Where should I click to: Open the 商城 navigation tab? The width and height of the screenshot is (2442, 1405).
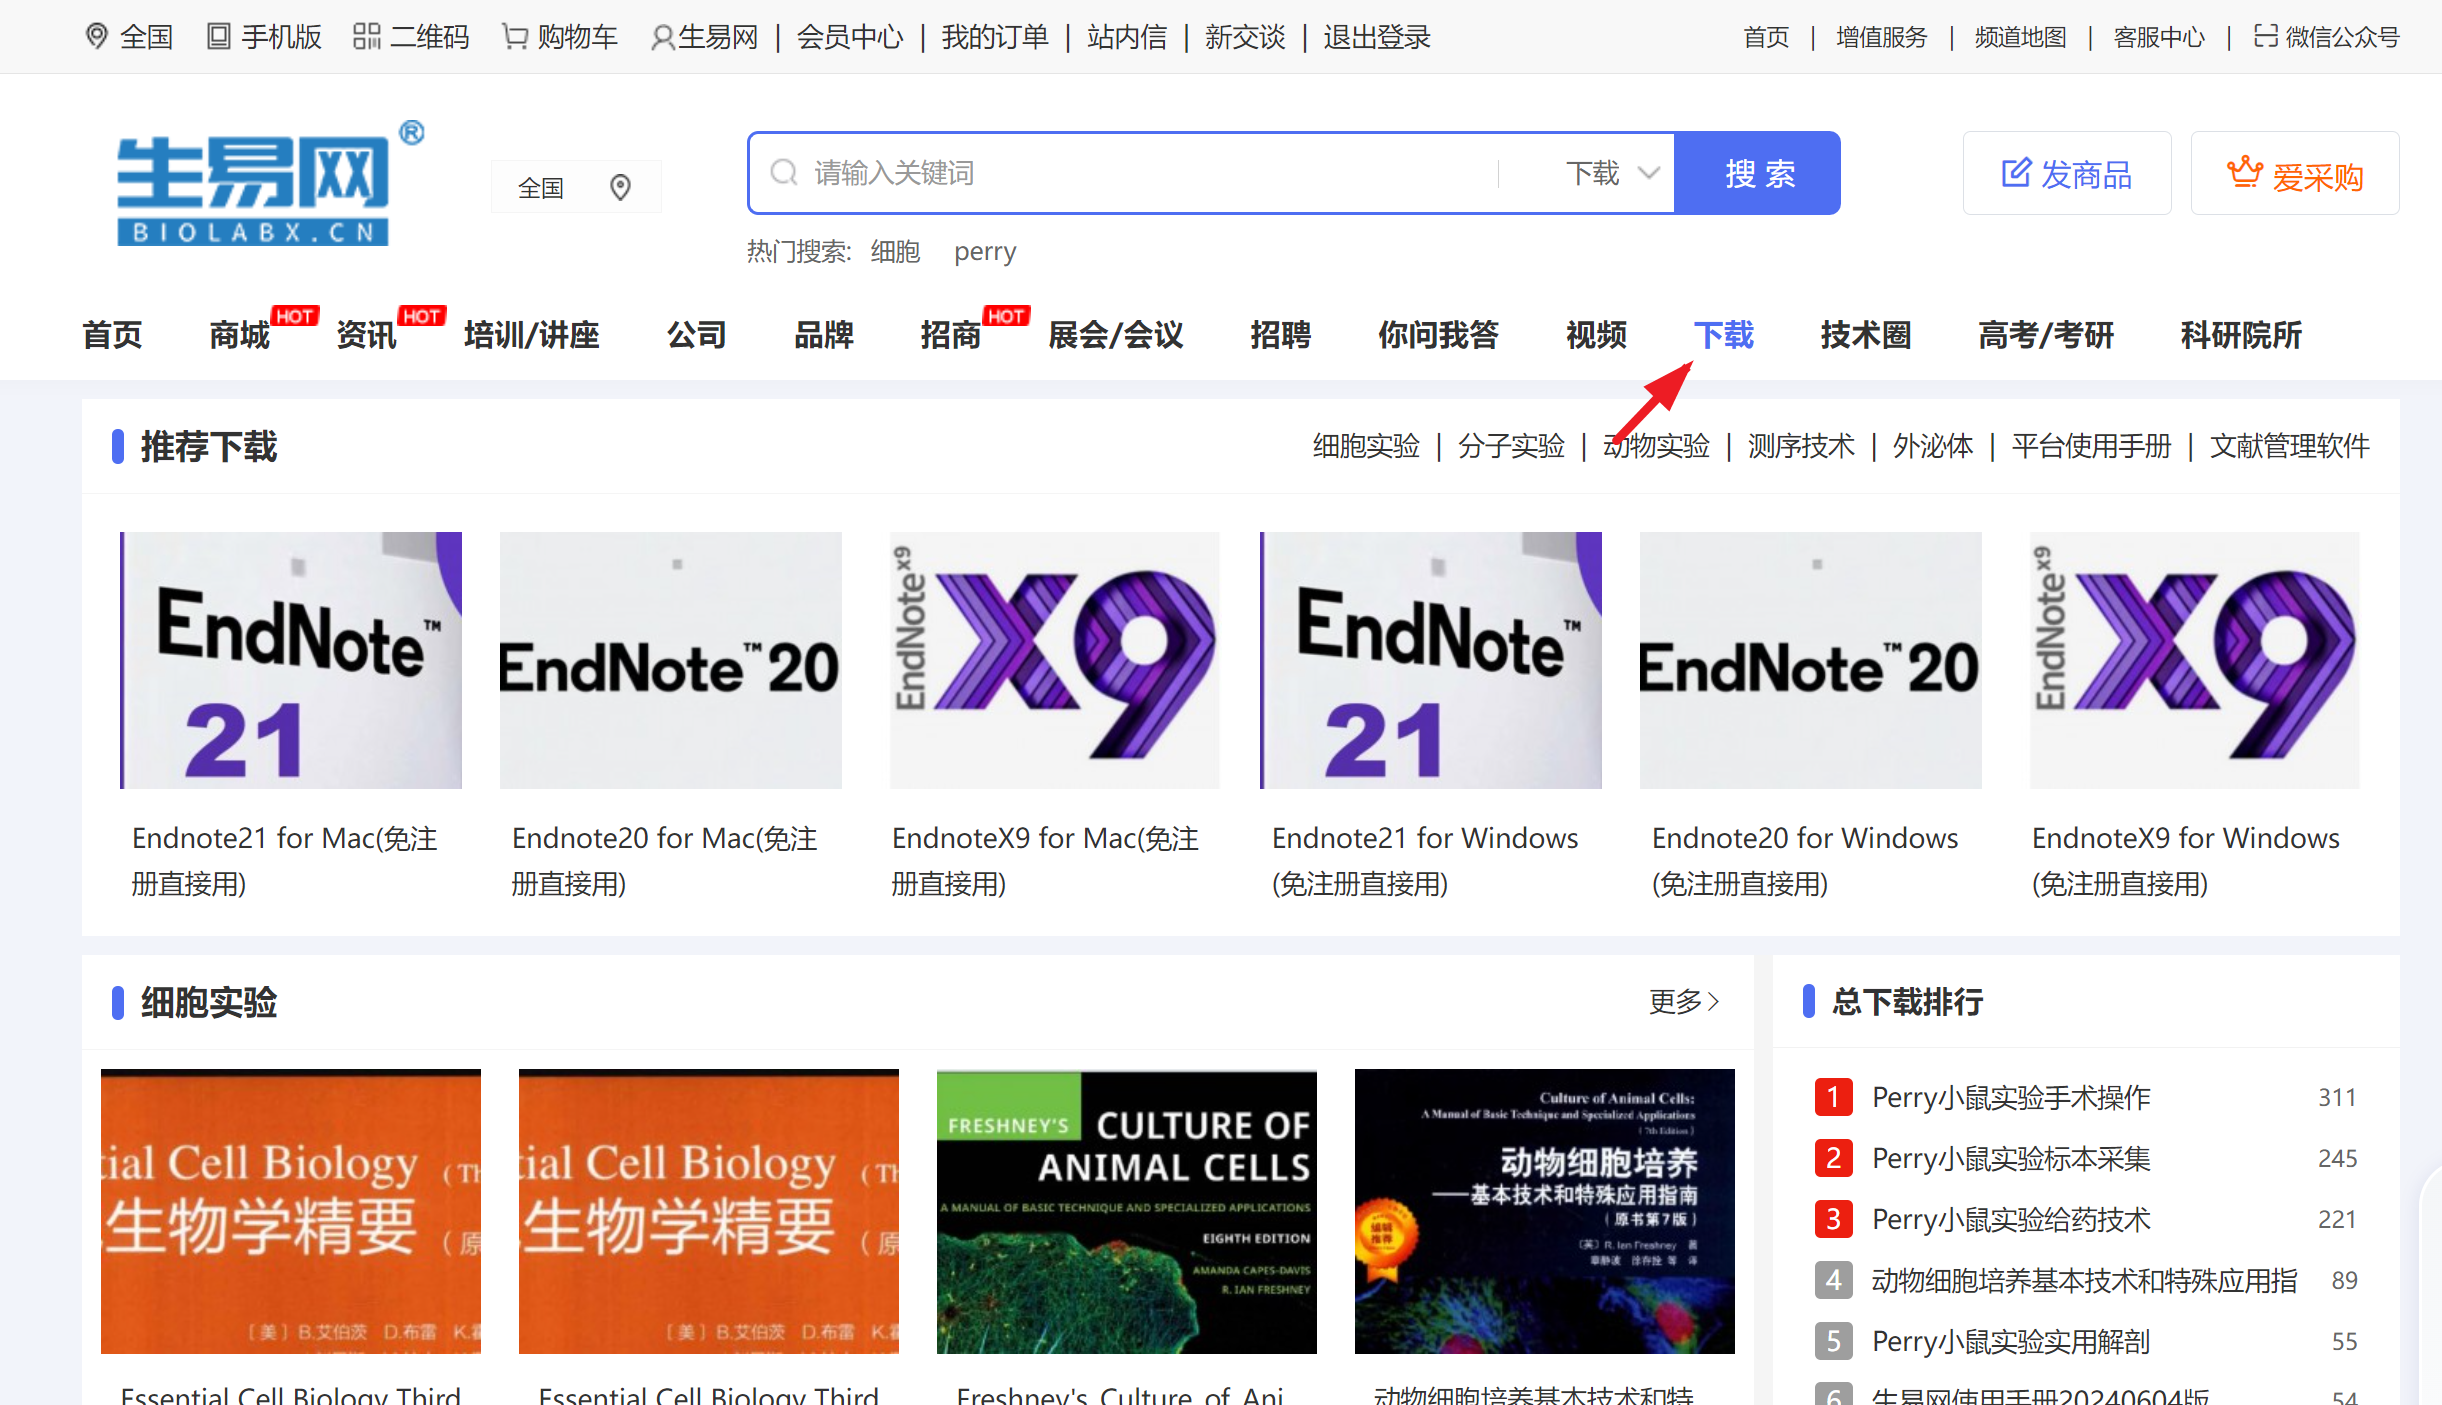(x=240, y=335)
